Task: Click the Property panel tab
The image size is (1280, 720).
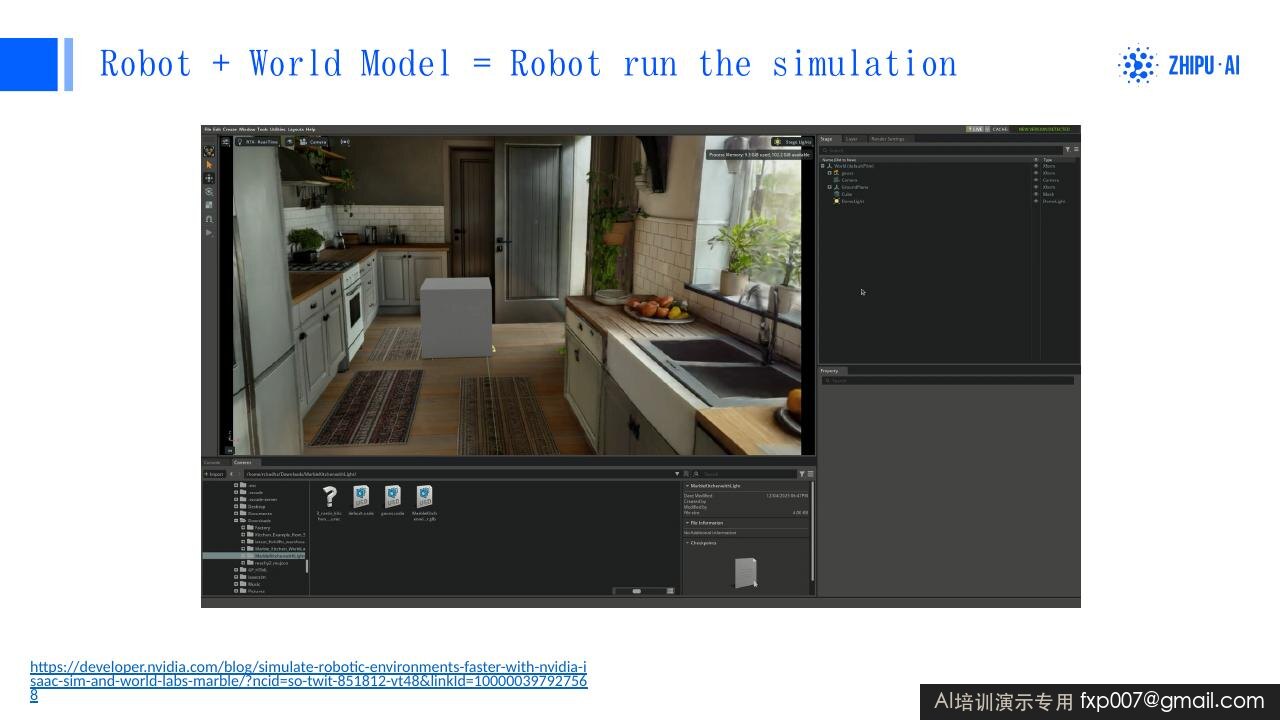Action: point(831,371)
